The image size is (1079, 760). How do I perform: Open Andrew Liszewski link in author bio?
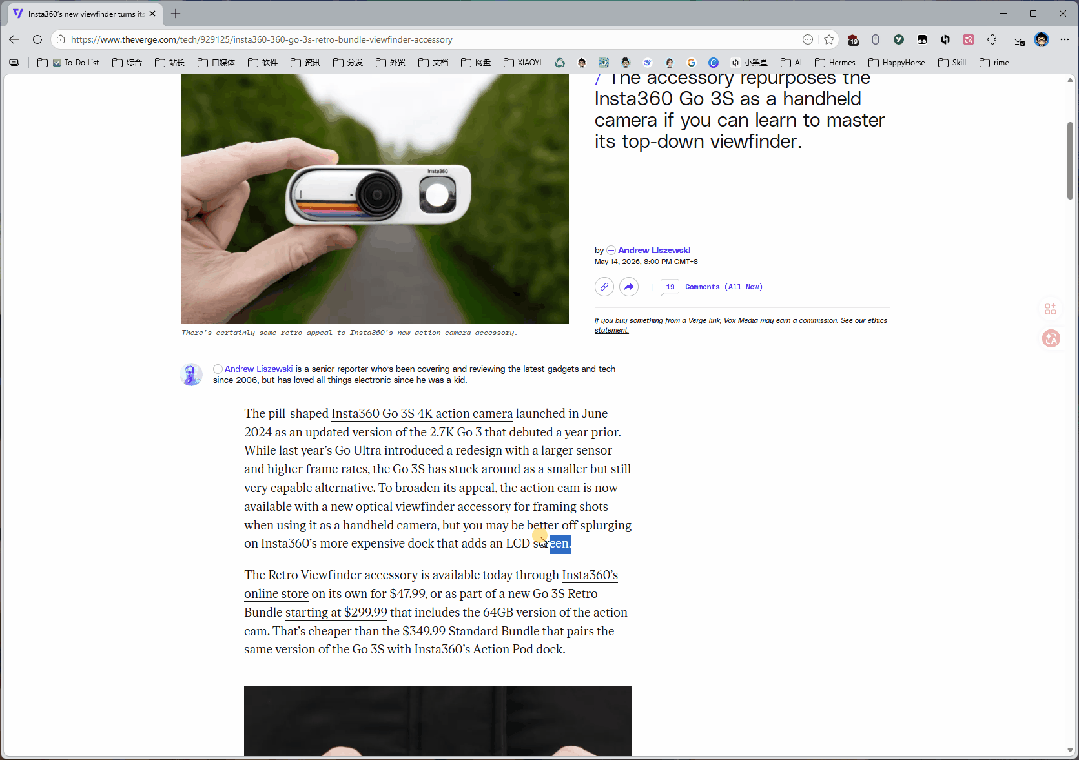(x=259, y=369)
